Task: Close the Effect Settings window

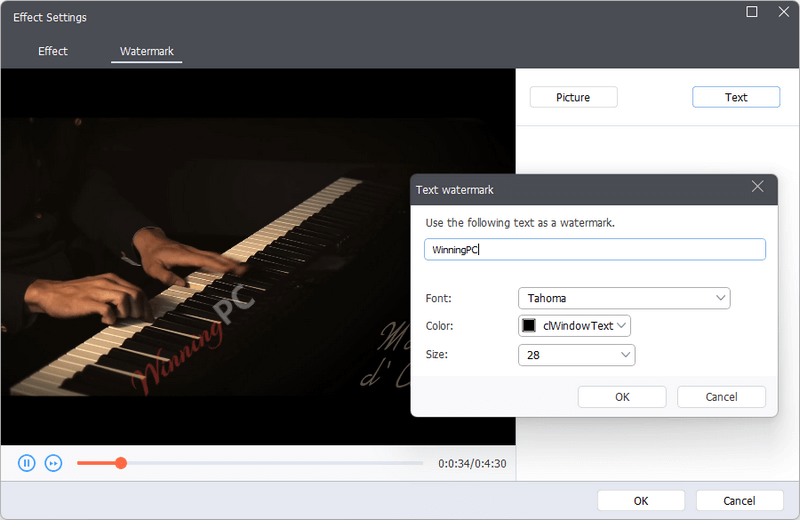Action: click(784, 12)
